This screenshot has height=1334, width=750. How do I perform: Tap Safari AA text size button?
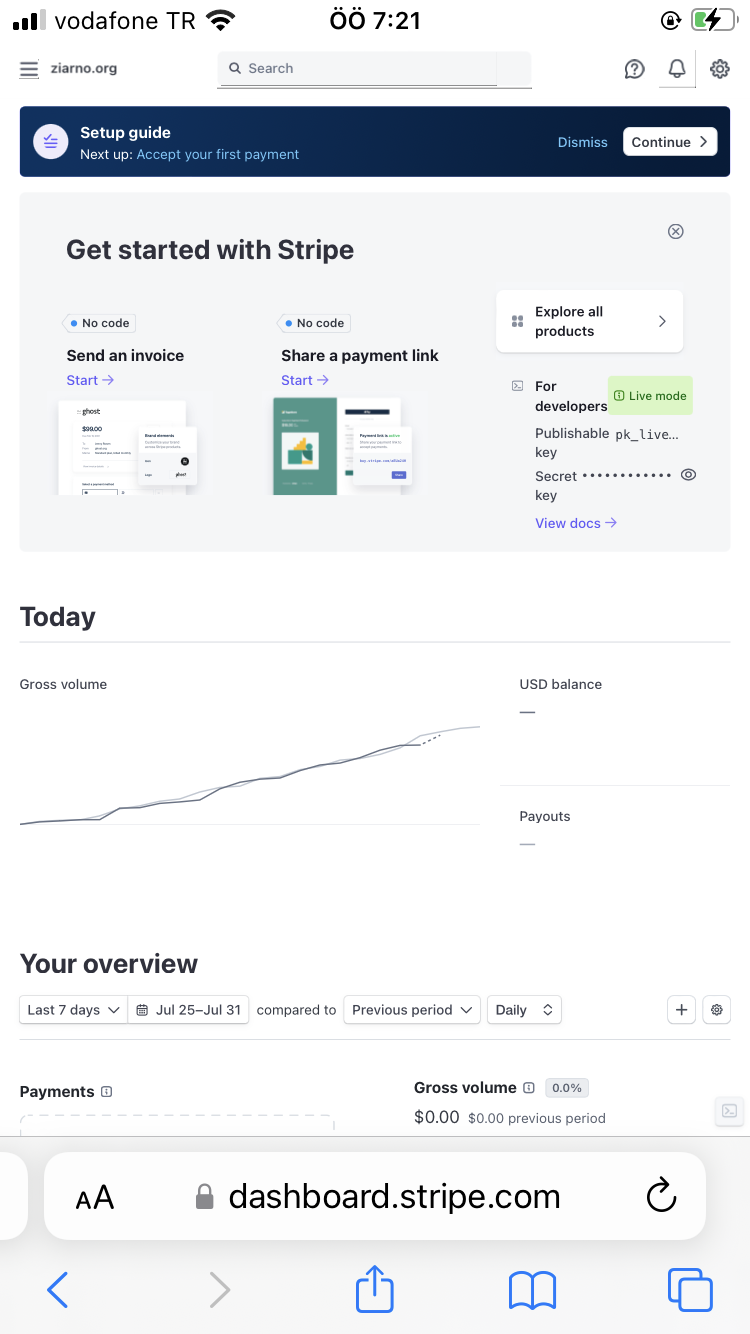[95, 1197]
